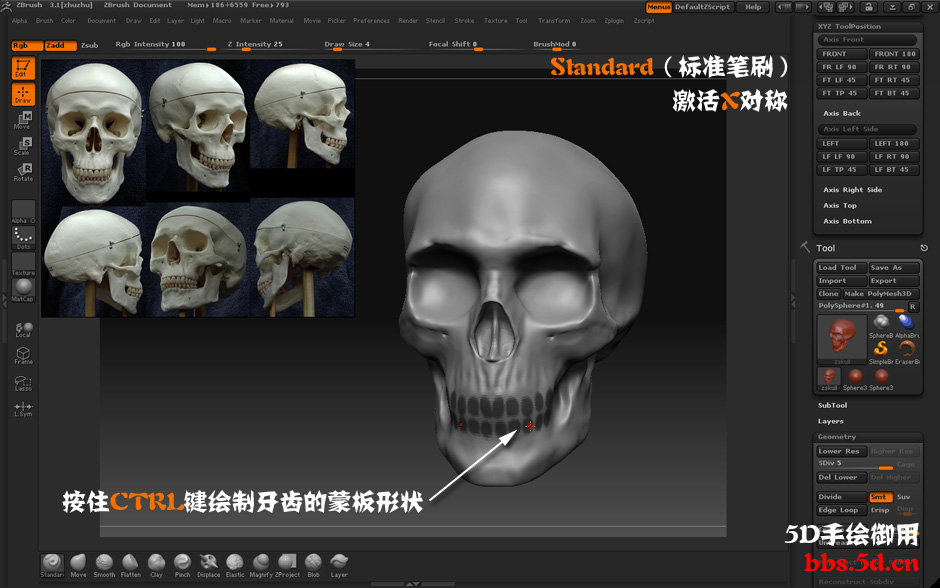
Task: Select the Flatten brush
Action: point(130,566)
